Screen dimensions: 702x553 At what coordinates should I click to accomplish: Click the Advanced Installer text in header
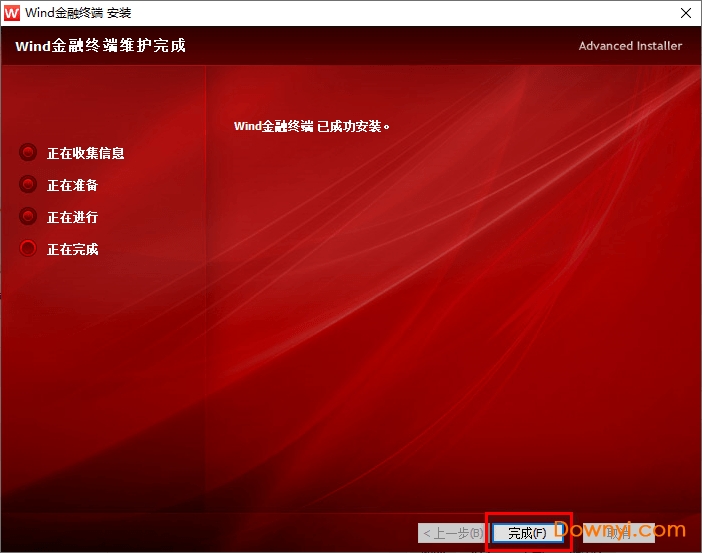[630, 46]
